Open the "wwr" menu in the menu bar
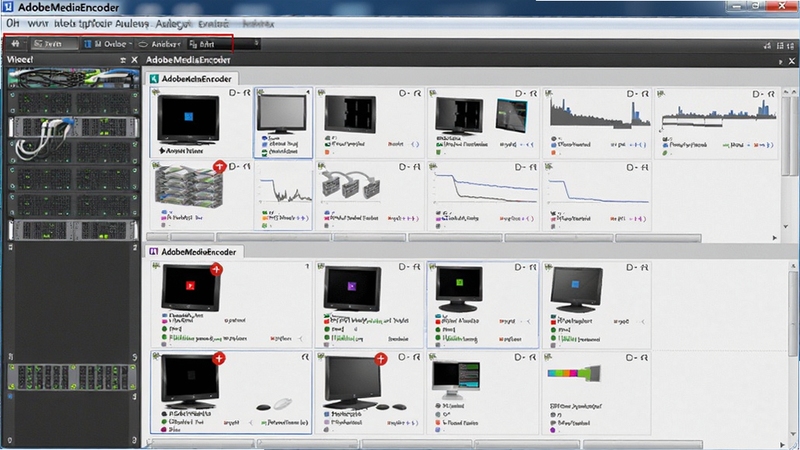 coord(38,23)
